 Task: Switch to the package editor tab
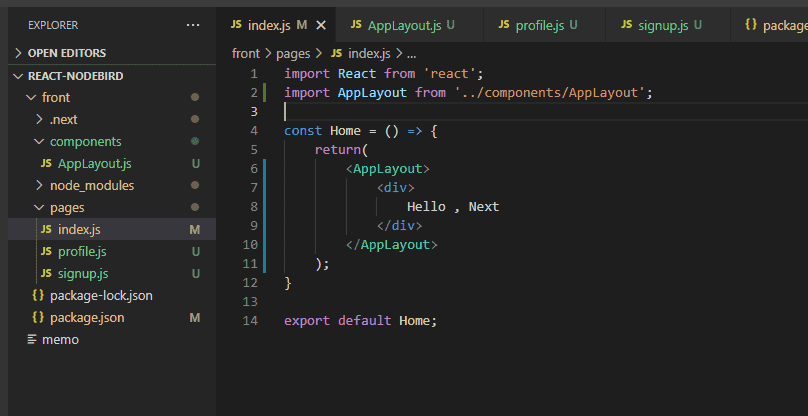click(769, 25)
